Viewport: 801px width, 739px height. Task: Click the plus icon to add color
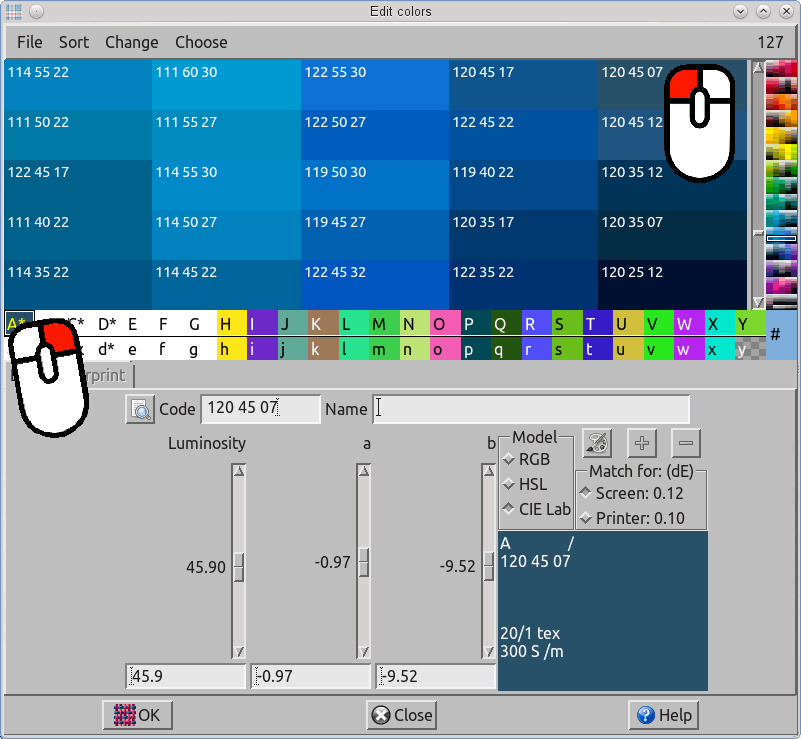point(642,442)
